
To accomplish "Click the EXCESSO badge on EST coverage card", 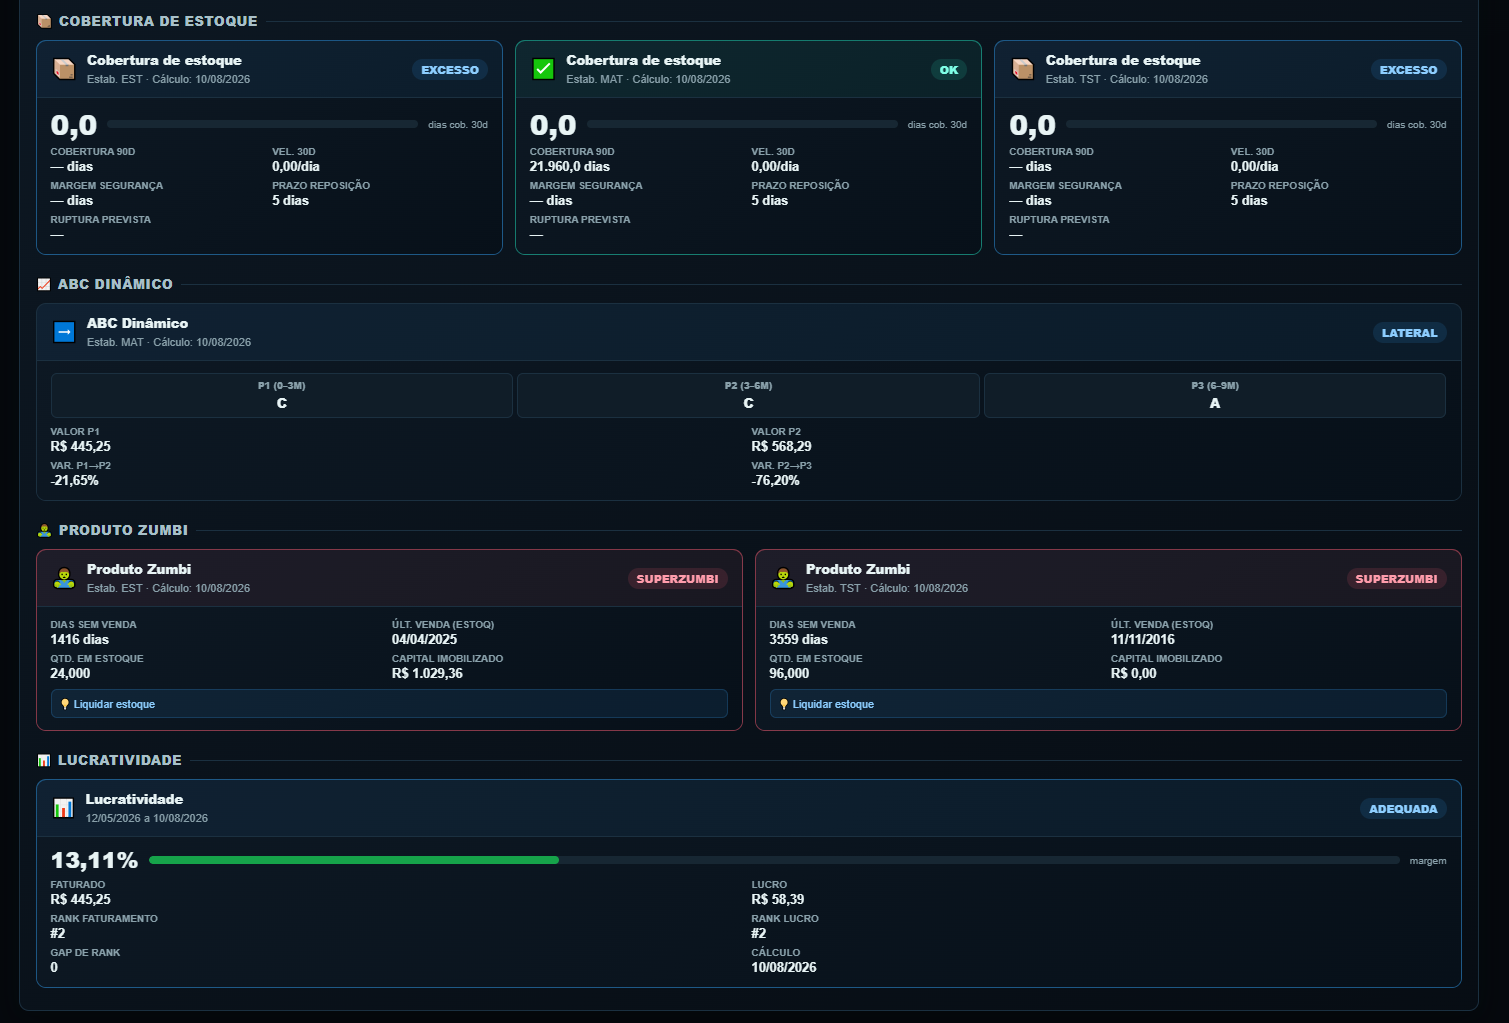I will (x=450, y=70).
